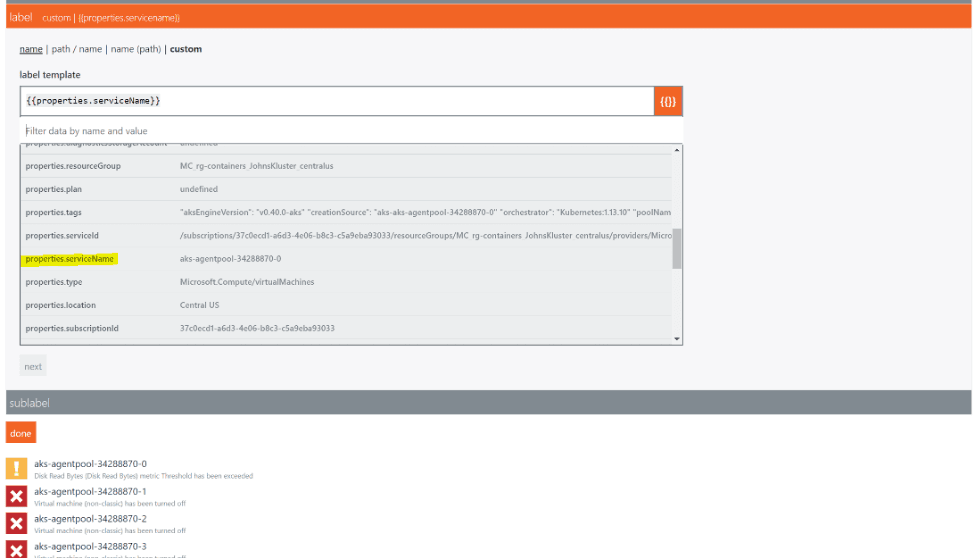Screen dimensions: 974x558
Task: Click the 'Disk Read Bytes metric Threshold has been exceeded' message
Action: pyautogui.click(x=143, y=476)
